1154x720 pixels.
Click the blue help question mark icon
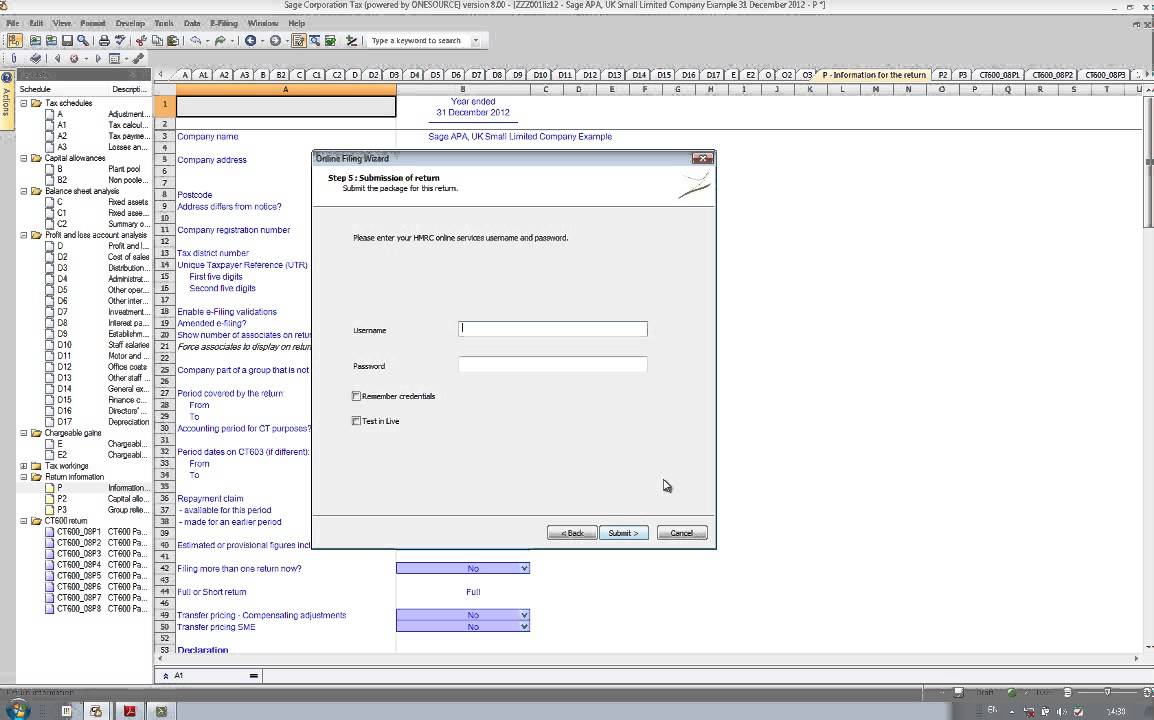pyautogui.click(x=7, y=77)
